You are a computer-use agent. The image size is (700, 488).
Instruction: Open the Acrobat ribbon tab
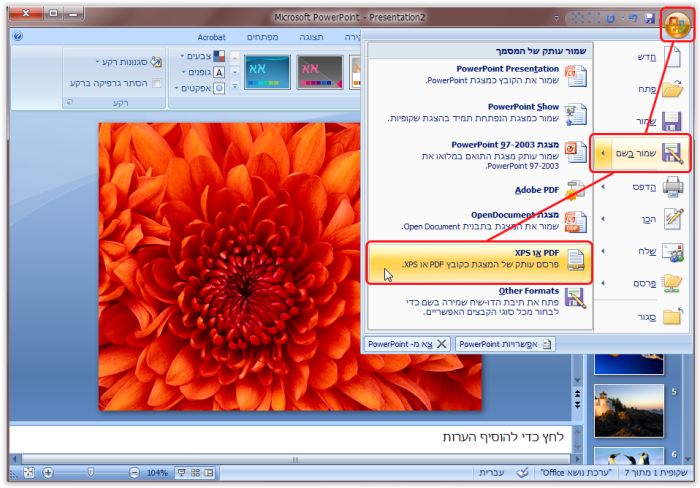(x=211, y=37)
